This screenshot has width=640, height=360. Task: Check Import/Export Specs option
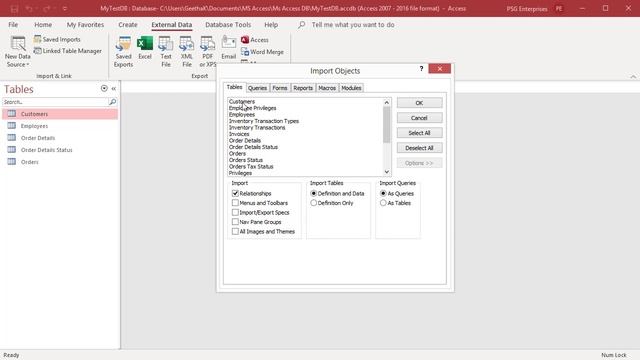[235, 212]
